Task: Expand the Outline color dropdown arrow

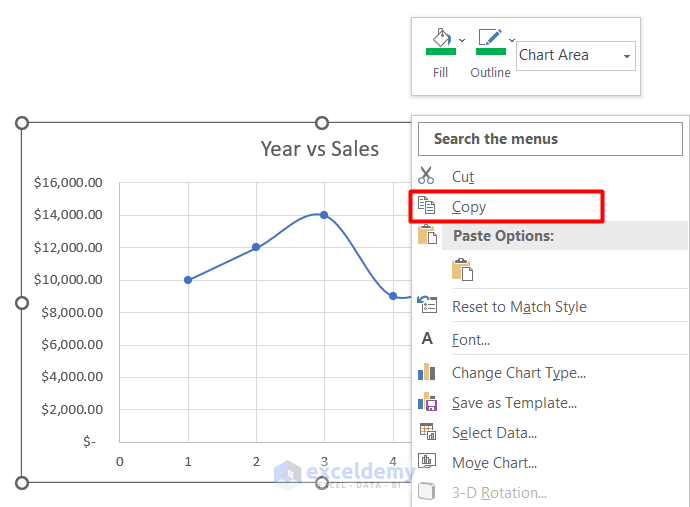Action: point(512,40)
